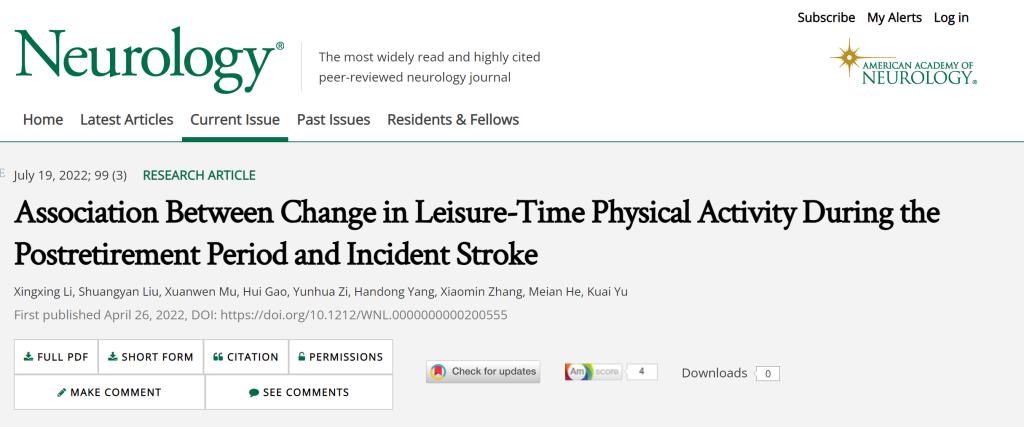Click author name Xingxing Li
The width and height of the screenshot is (1024, 427).
(x=41, y=292)
